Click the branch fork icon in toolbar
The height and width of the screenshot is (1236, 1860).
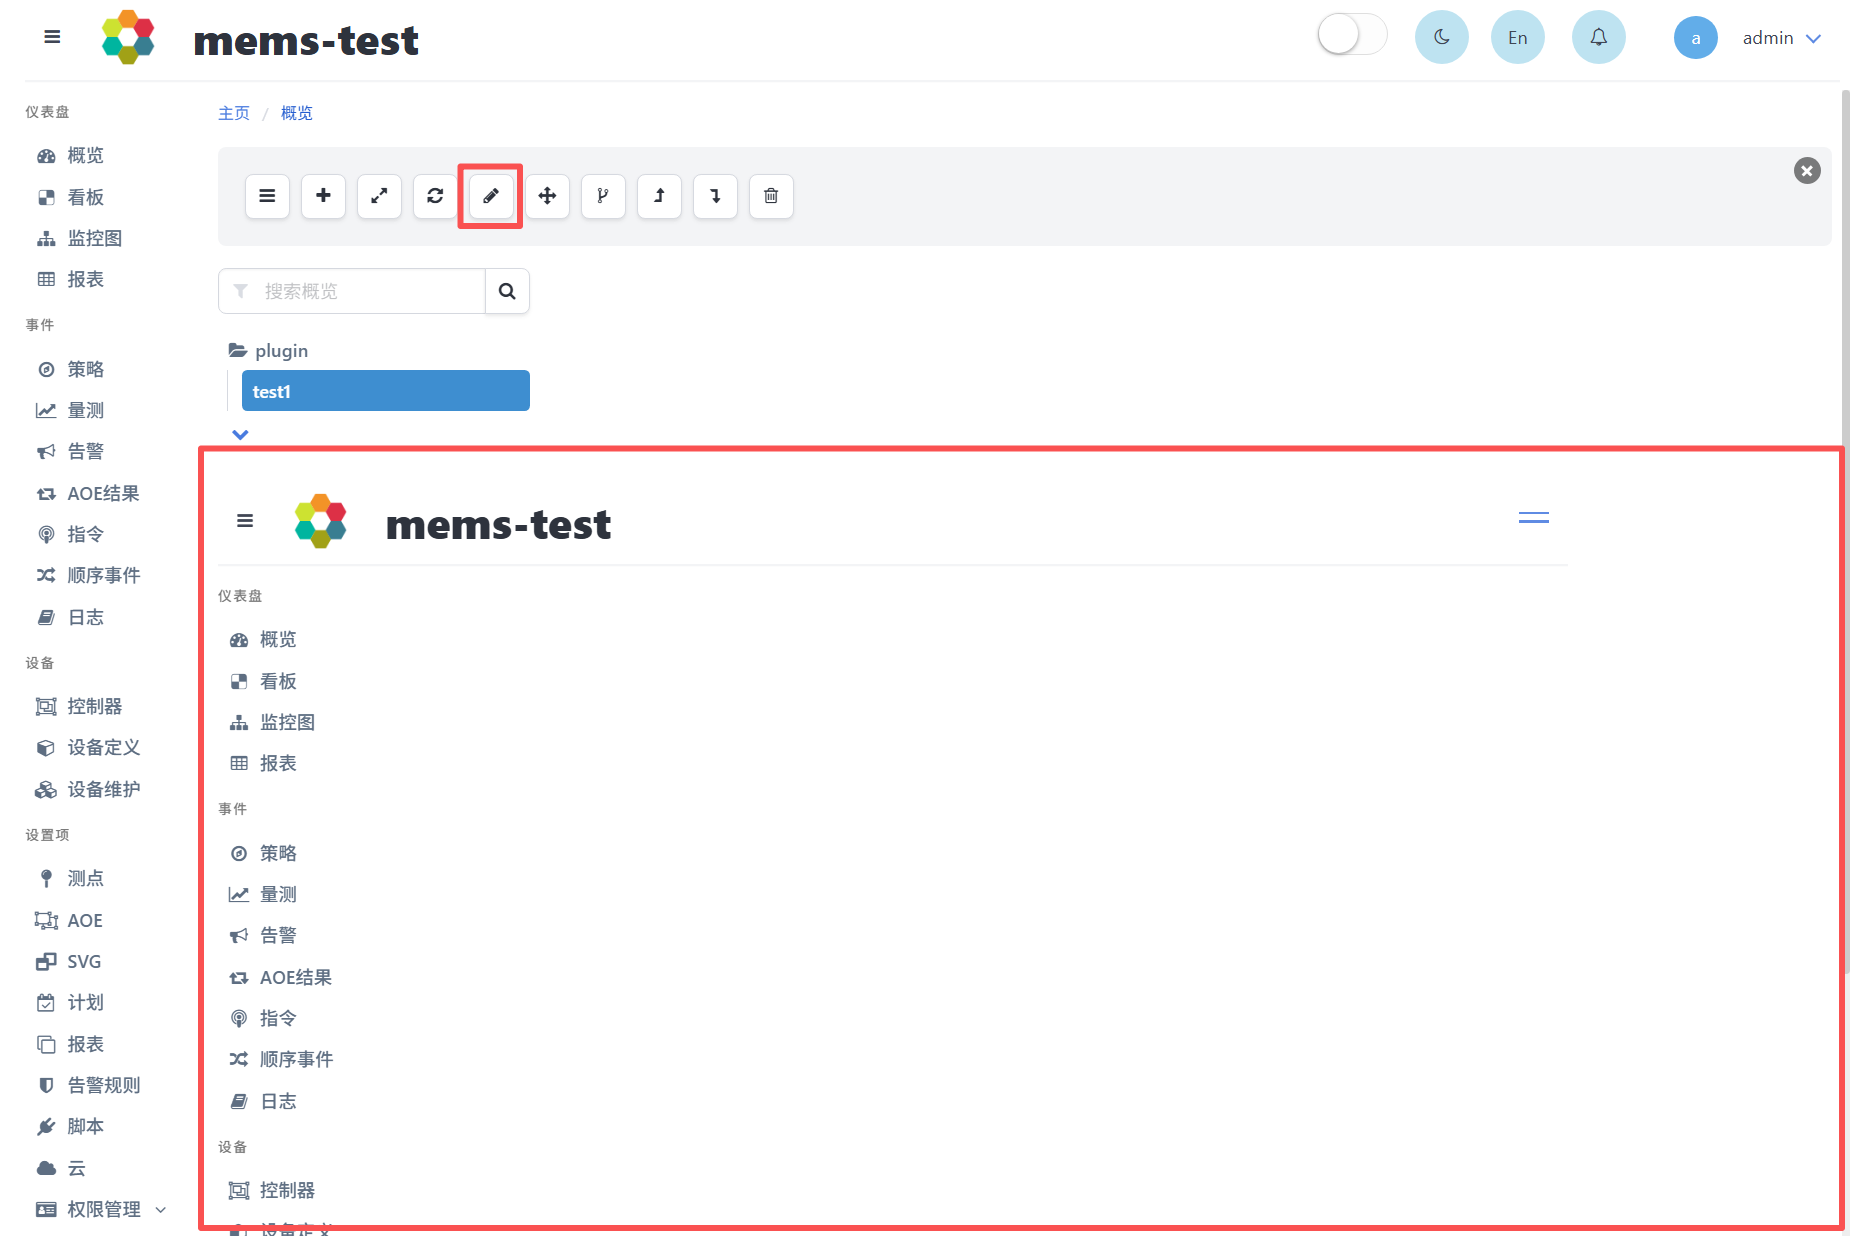(x=603, y=196)
